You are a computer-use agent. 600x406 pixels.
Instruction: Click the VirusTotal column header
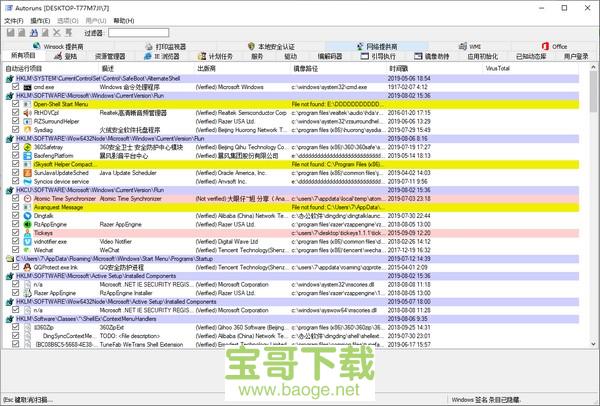[531, 68]
